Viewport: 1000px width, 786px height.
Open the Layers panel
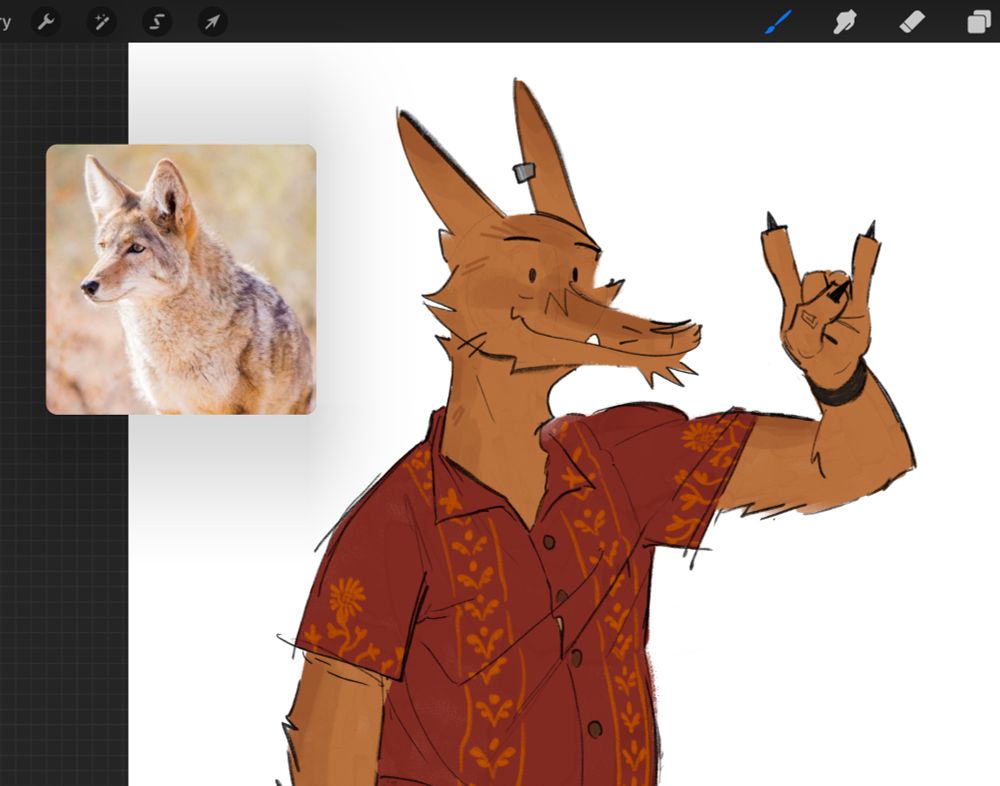[979, 22]
